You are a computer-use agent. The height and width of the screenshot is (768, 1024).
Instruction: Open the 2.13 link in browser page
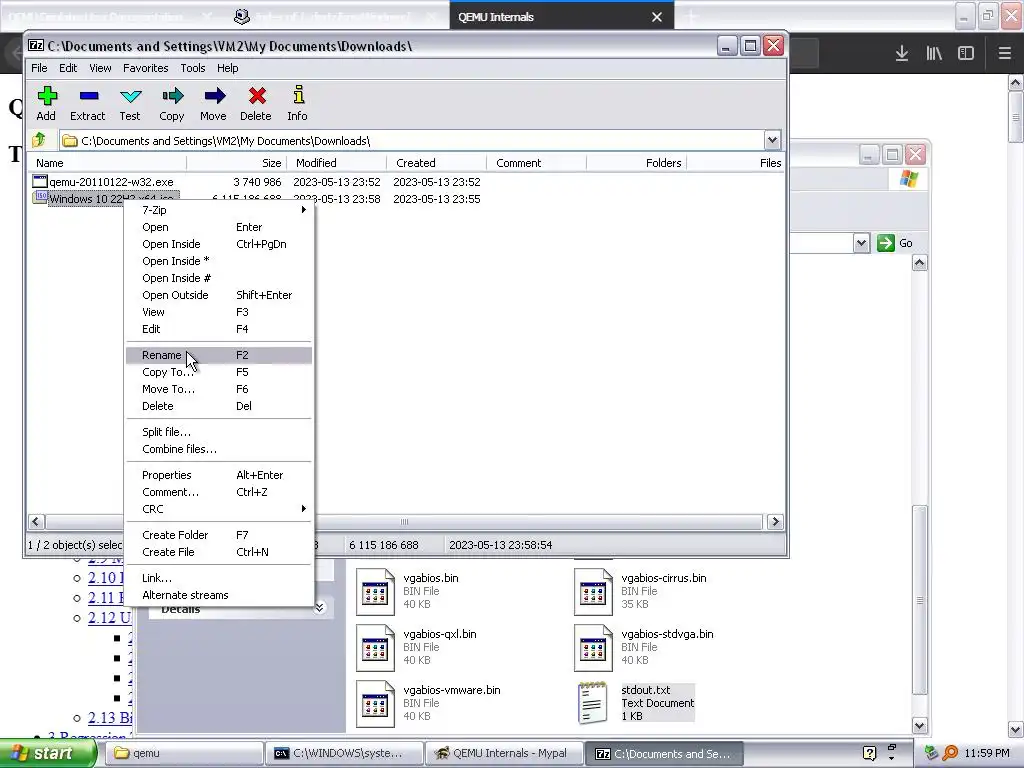click(110, 718)
